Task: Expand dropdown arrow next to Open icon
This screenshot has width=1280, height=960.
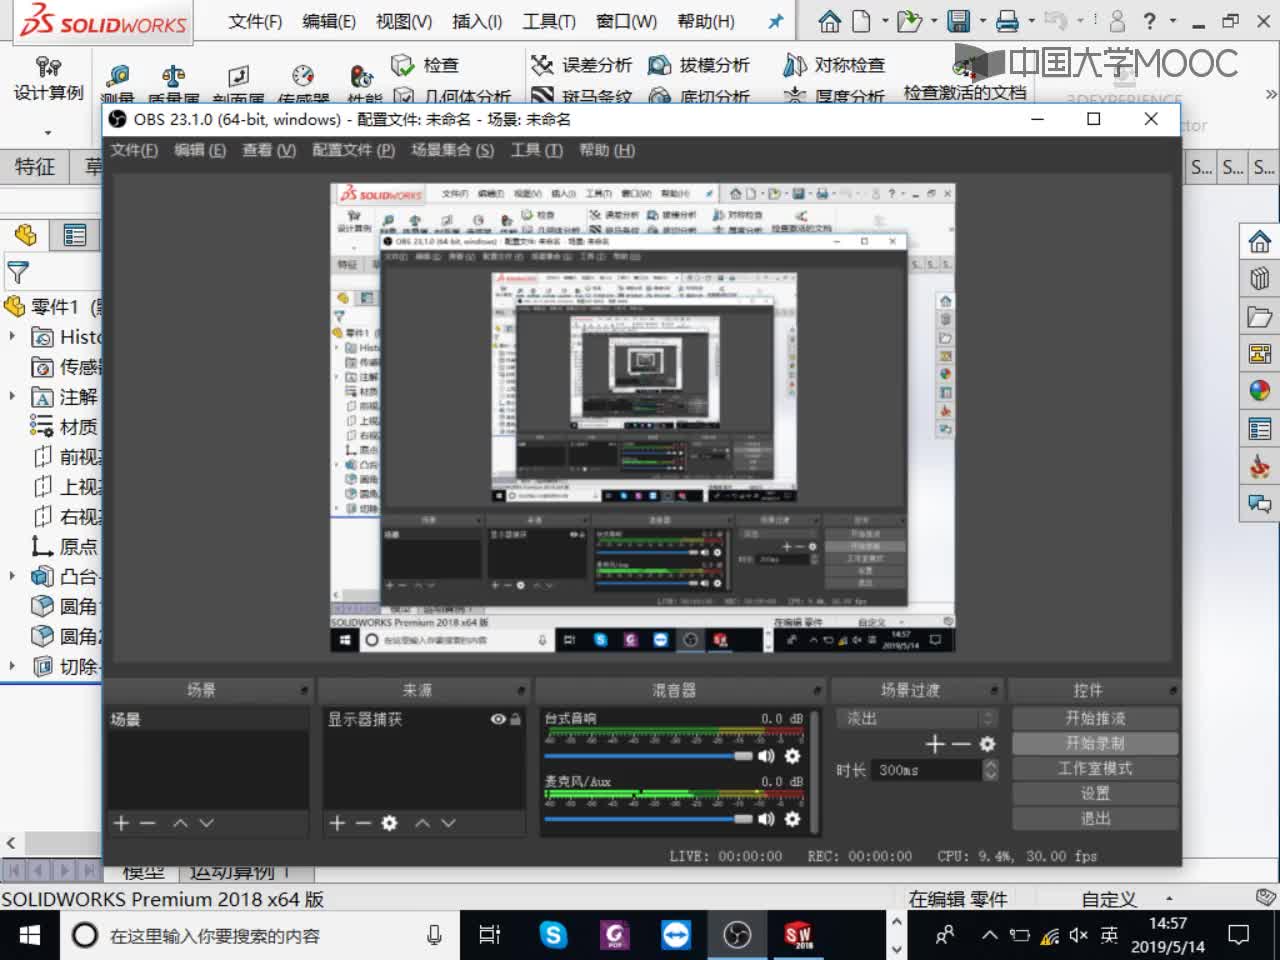Action: point(934,21)
